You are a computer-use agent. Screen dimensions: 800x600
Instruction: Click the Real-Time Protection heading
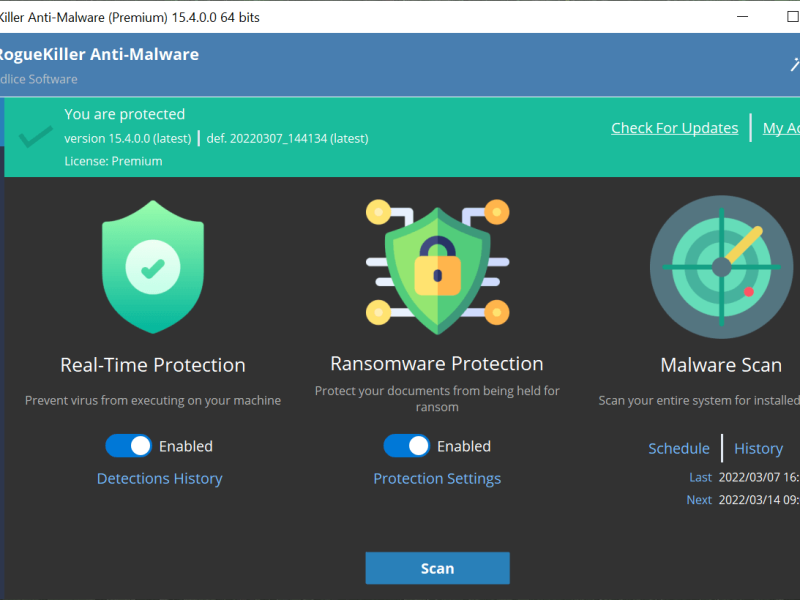pyautogui.click(x=153, y=365)
